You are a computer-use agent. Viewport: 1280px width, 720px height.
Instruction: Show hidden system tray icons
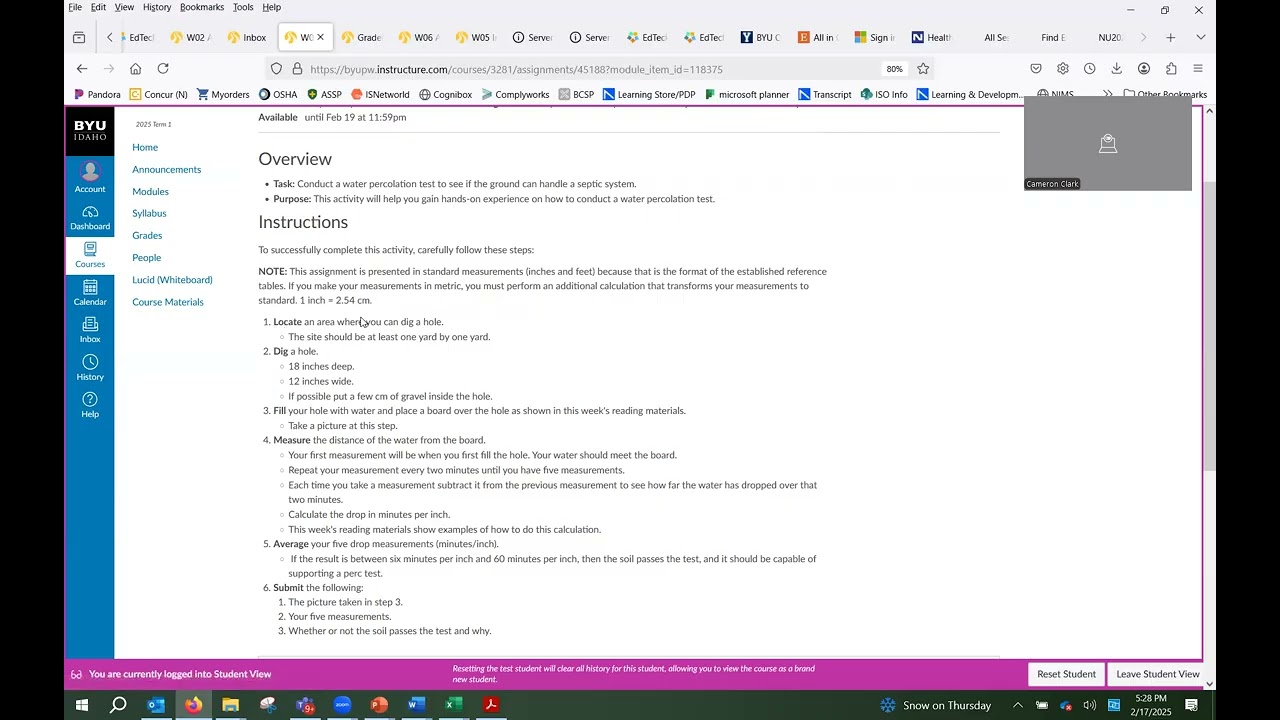pos(1018,705)
